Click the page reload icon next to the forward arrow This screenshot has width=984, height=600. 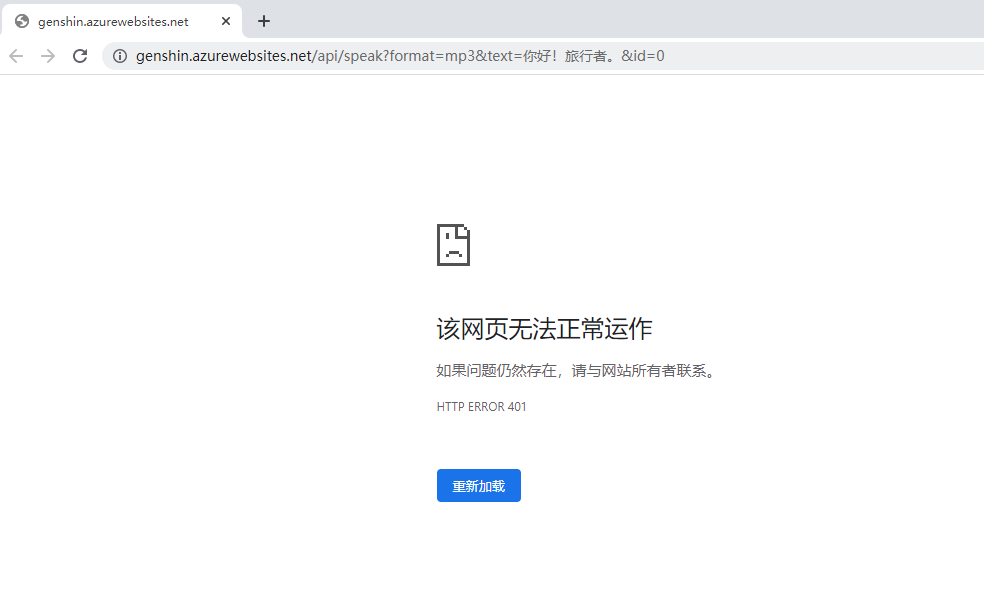[x=80, y=56]
